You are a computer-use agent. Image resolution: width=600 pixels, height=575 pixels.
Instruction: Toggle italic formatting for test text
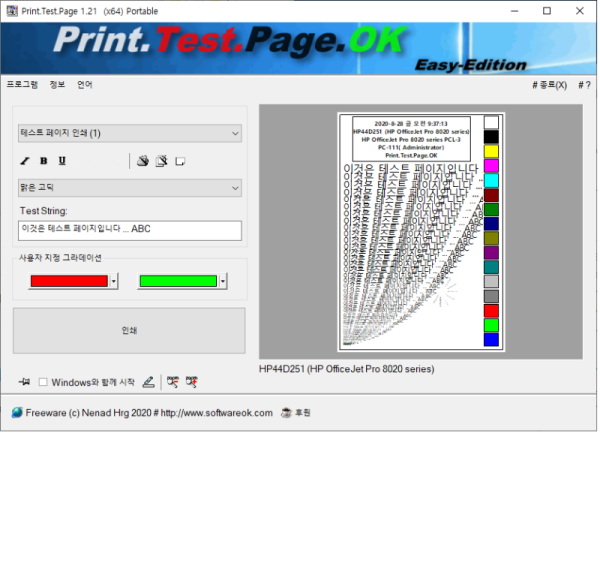coord(25,161)
